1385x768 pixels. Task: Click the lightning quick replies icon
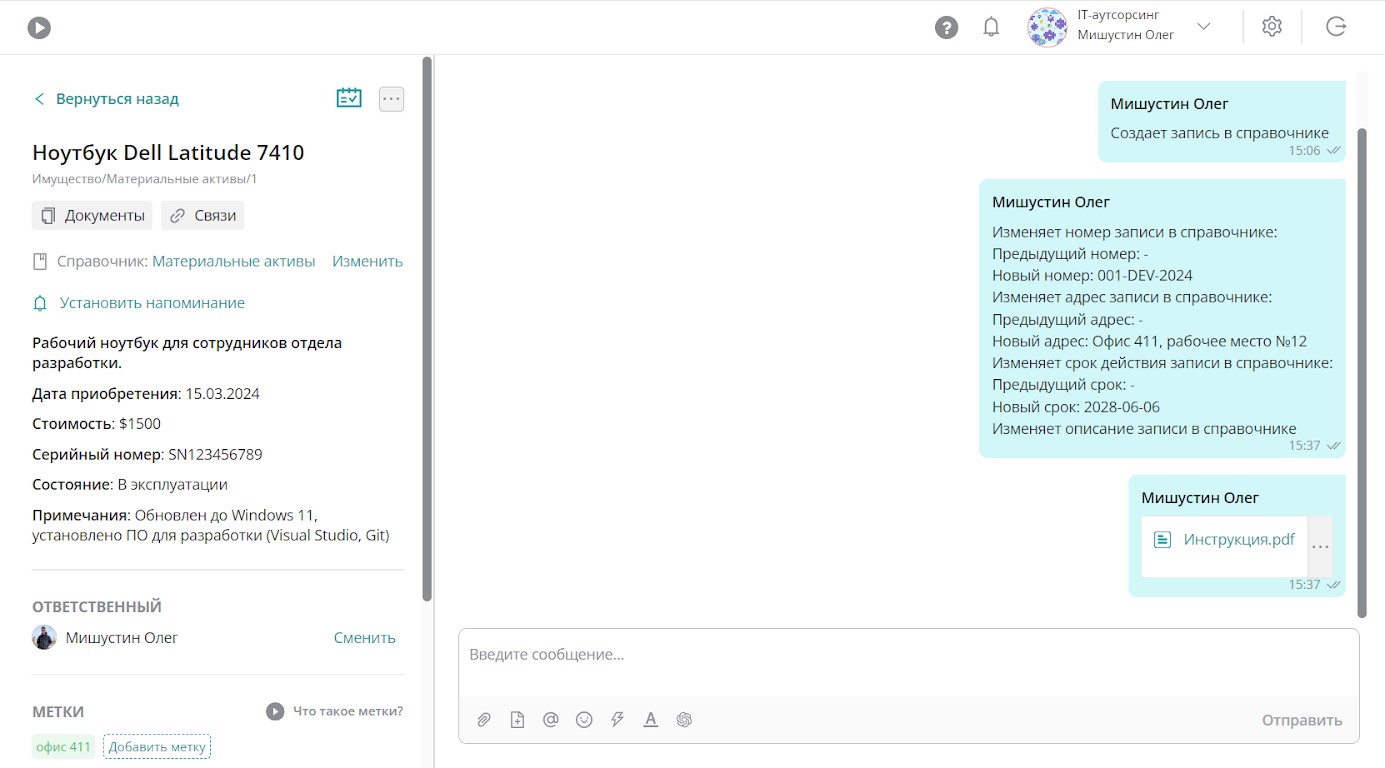pyautogui.click(x=617, y=720)
